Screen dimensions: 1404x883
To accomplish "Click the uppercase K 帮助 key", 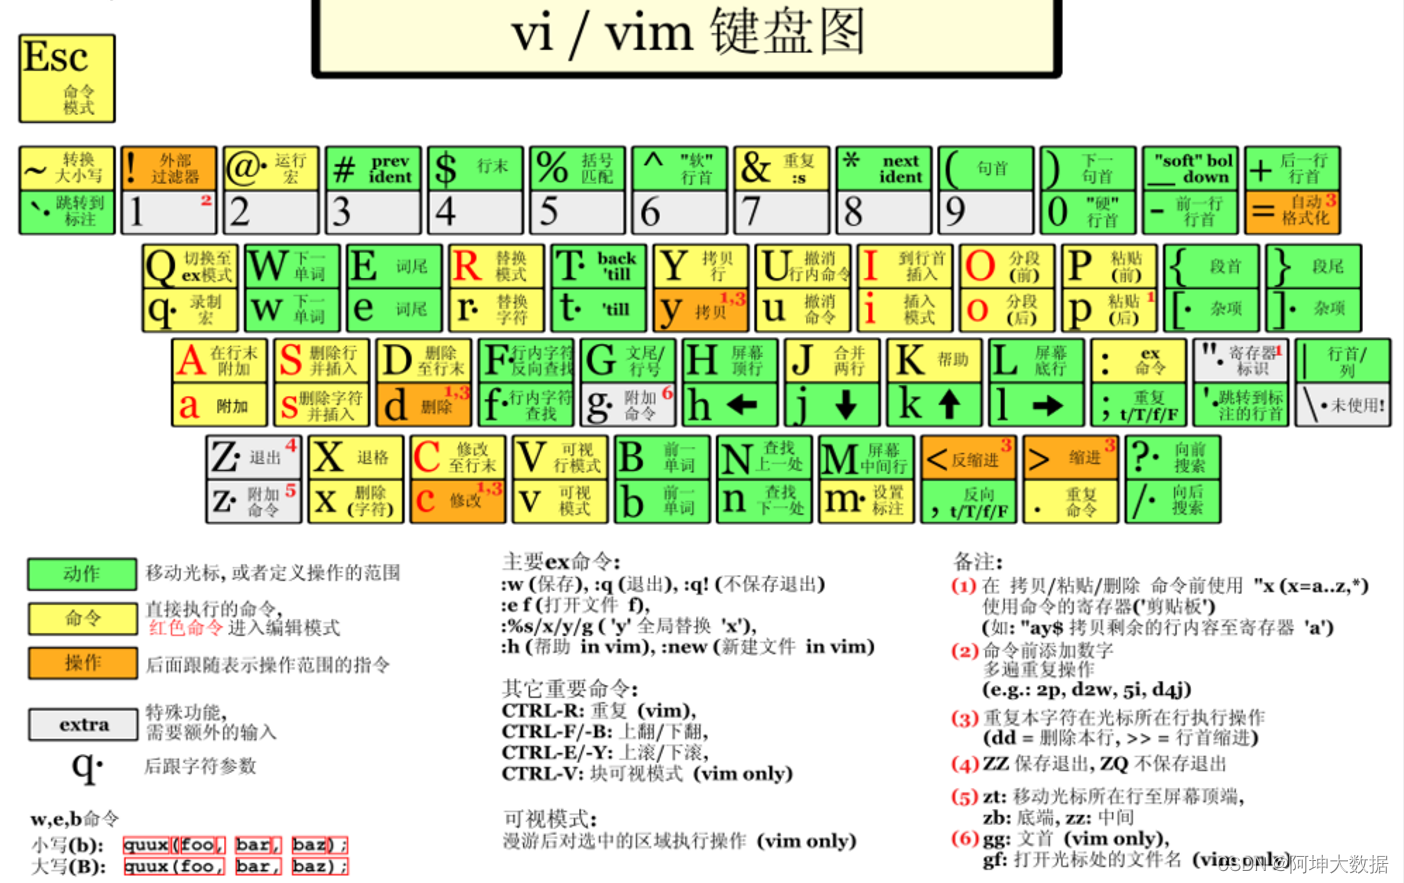I will click(935, 360).
